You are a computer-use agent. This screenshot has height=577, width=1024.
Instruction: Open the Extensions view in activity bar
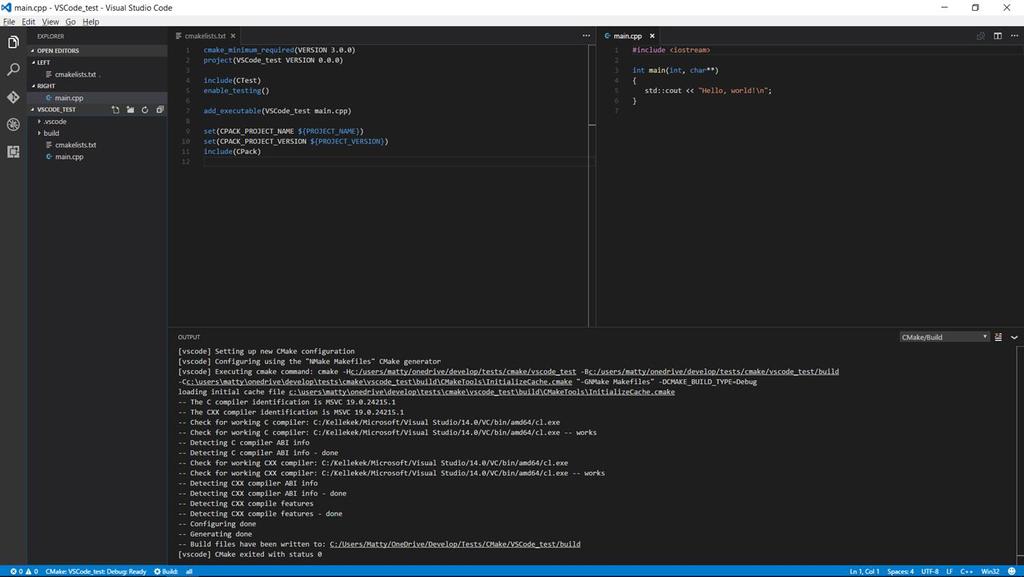pyautogui.click(x=13, y=151)
